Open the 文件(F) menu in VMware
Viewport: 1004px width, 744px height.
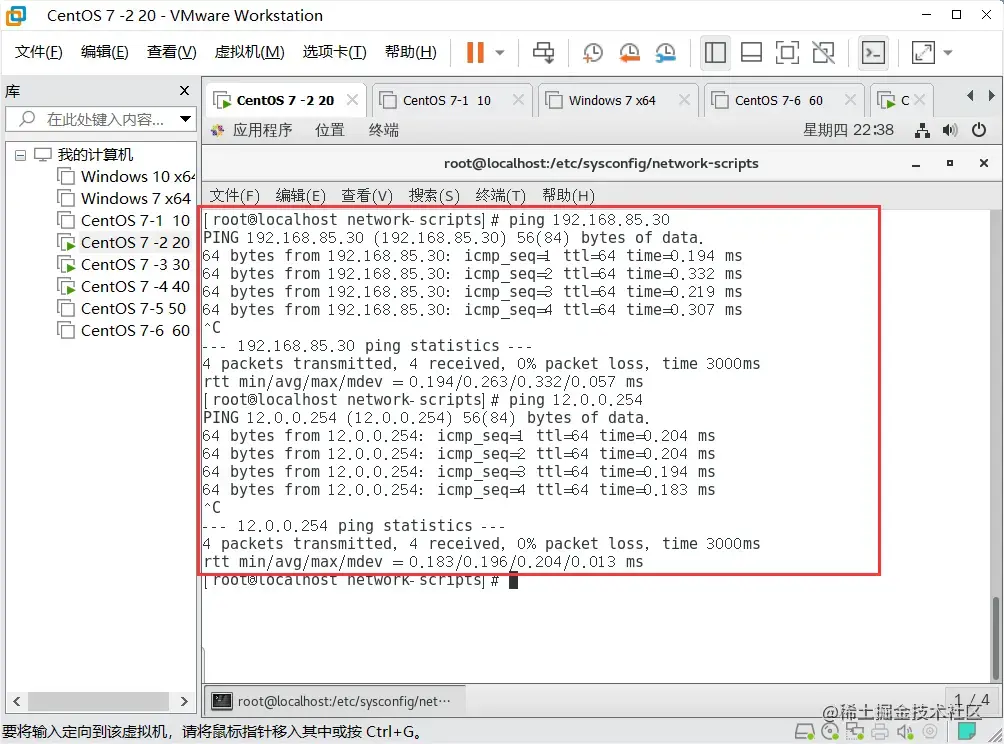(x=38, y=52)
